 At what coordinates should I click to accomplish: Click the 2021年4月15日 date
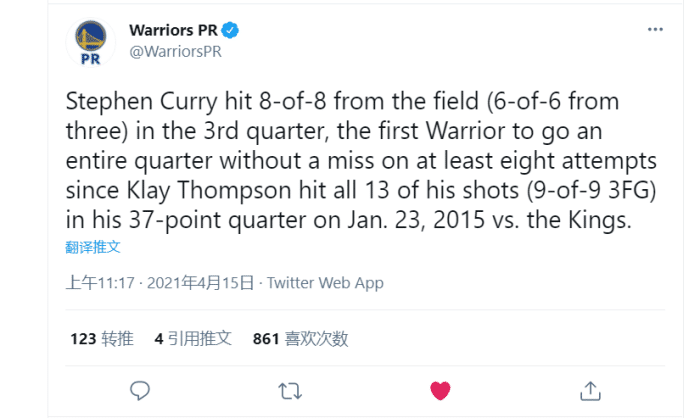tap(200, 283)
